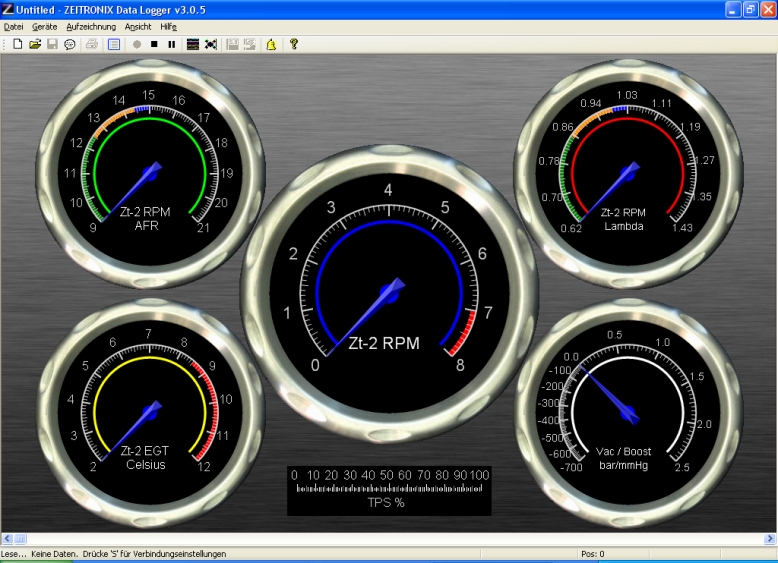Viewport: 778px width, 563px height.
Task: Click the right arrow of horizontal scrollbar
Action: pyautogui.click(x=770, y=538)
